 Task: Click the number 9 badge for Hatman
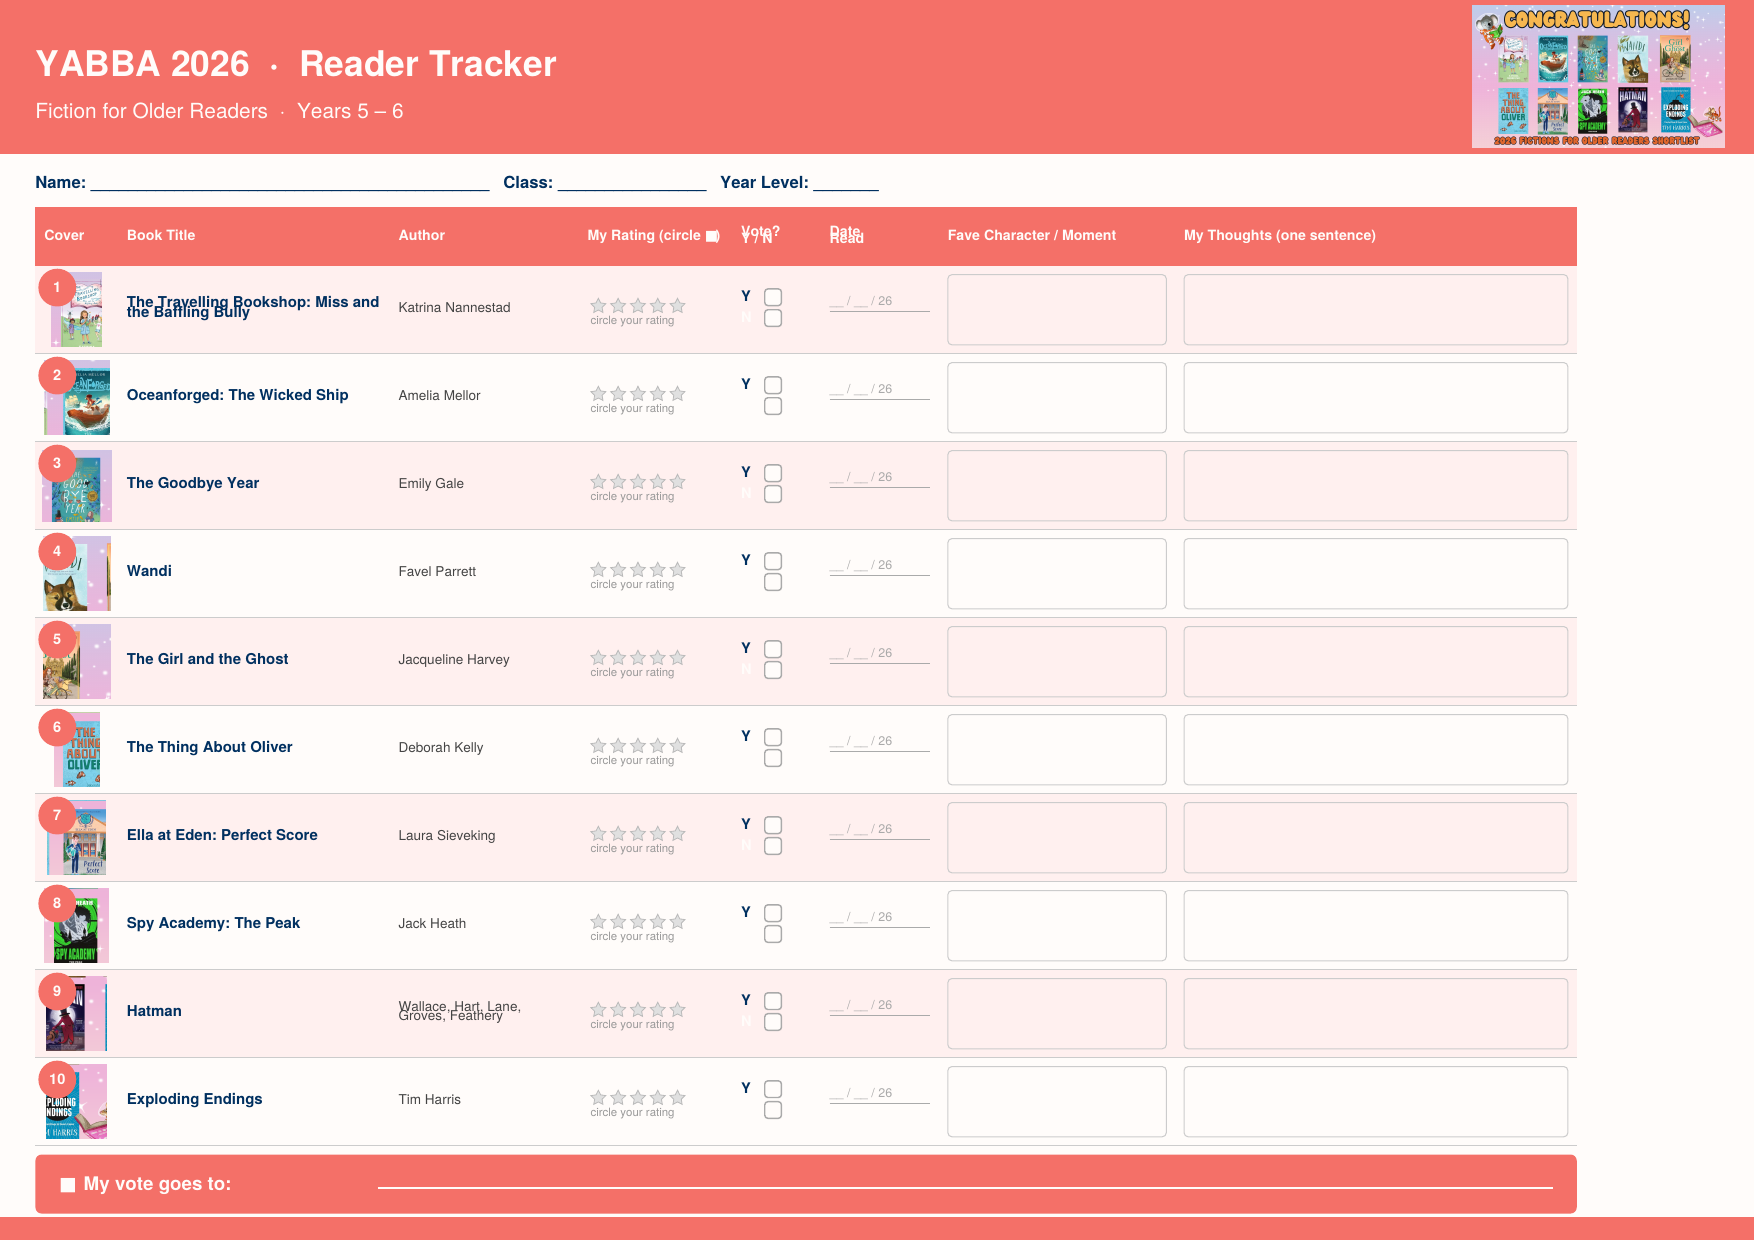coord(57,991)
